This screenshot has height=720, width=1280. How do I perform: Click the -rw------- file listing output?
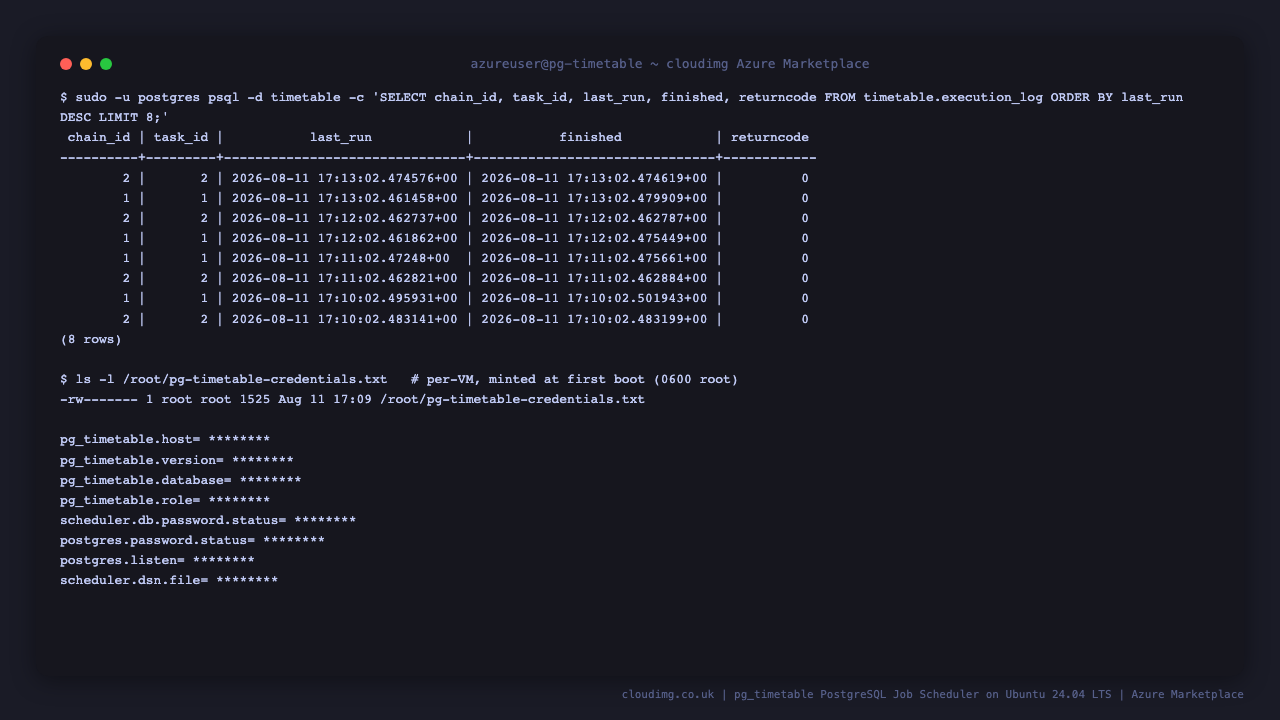point(352,399)
